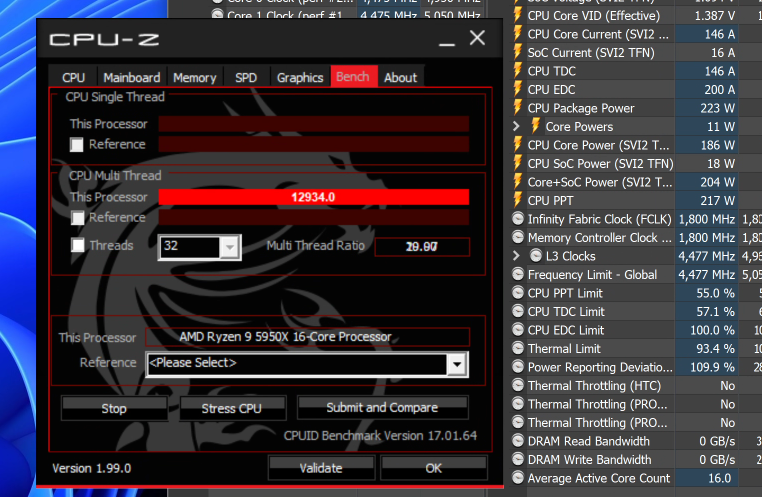
Task: Tick the Threads checkbox in CPU-Z
Action: click(x=77, y=245)
